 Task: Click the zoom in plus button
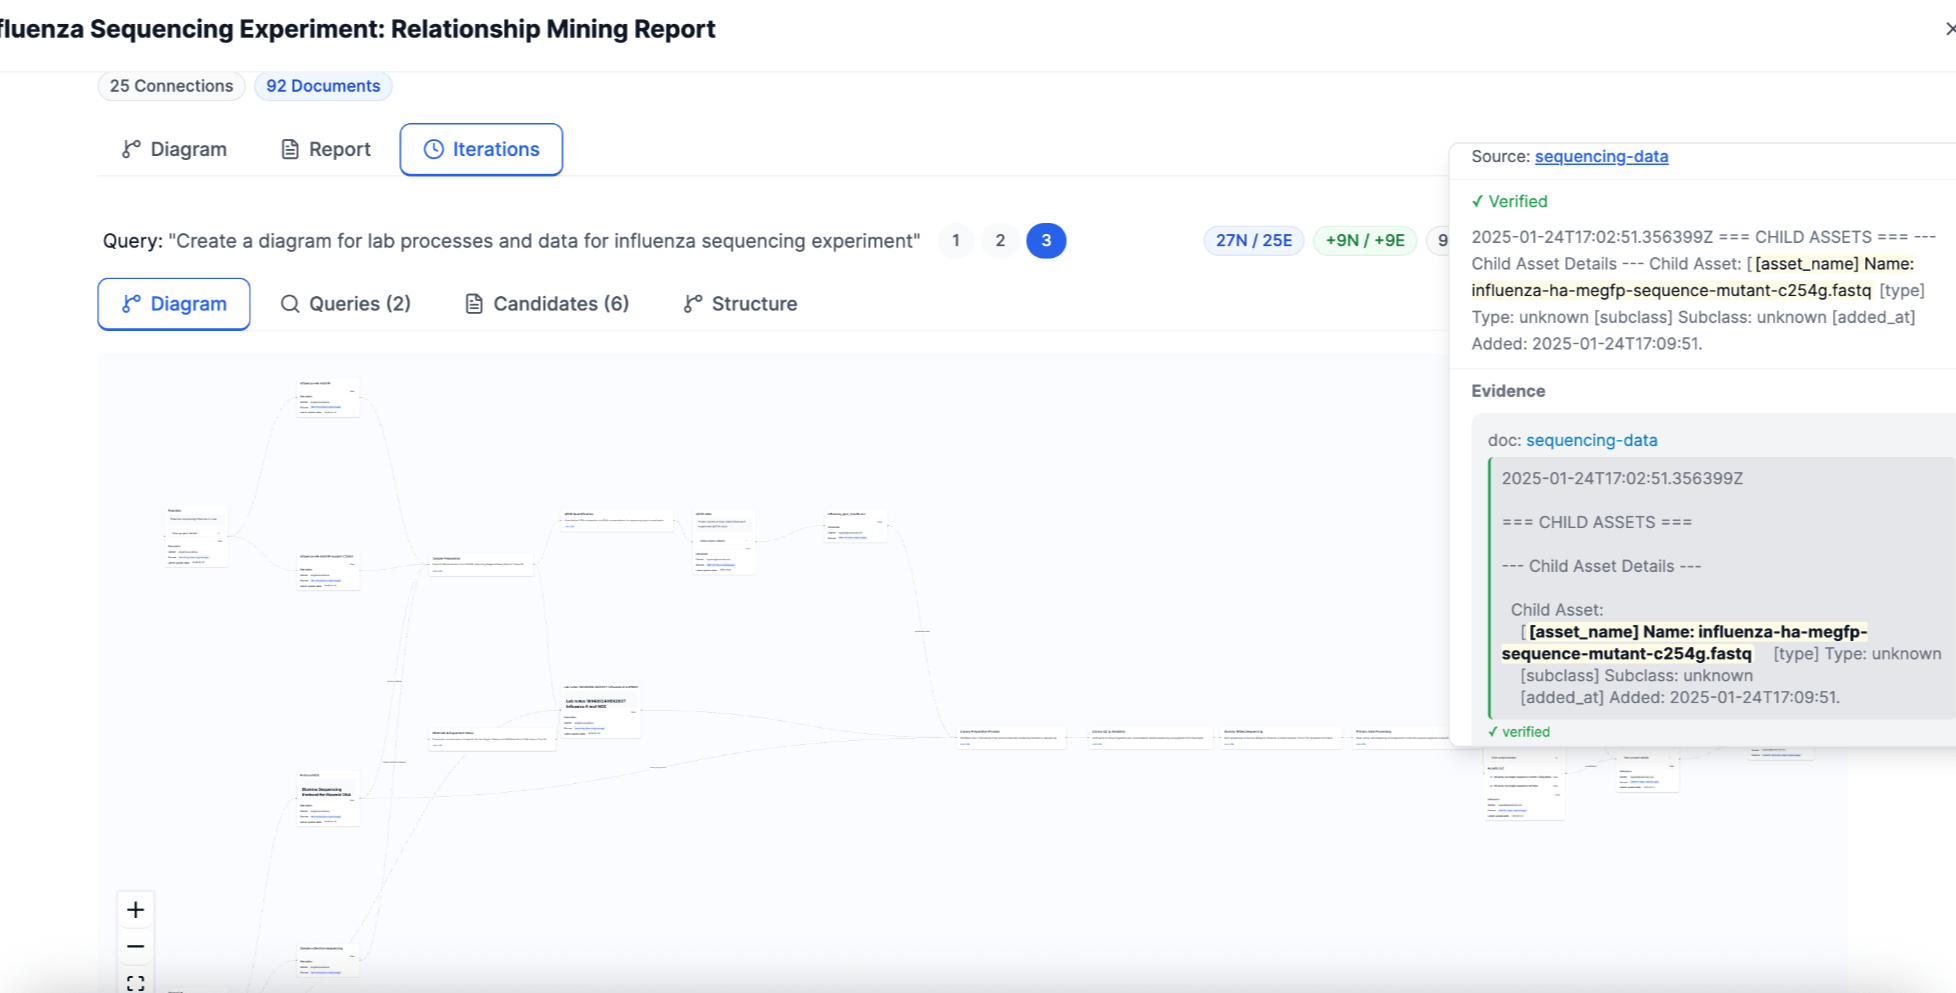coord(136,910)
